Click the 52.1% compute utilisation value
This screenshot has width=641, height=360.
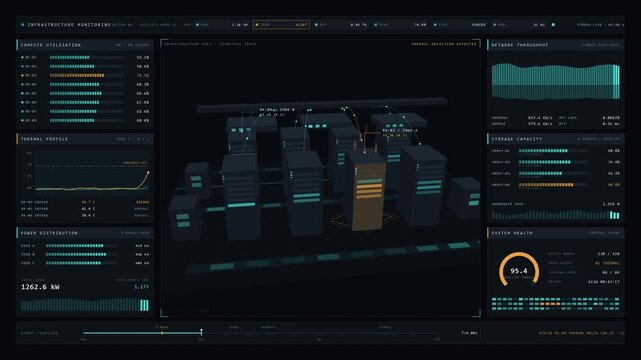pos(143,58)
